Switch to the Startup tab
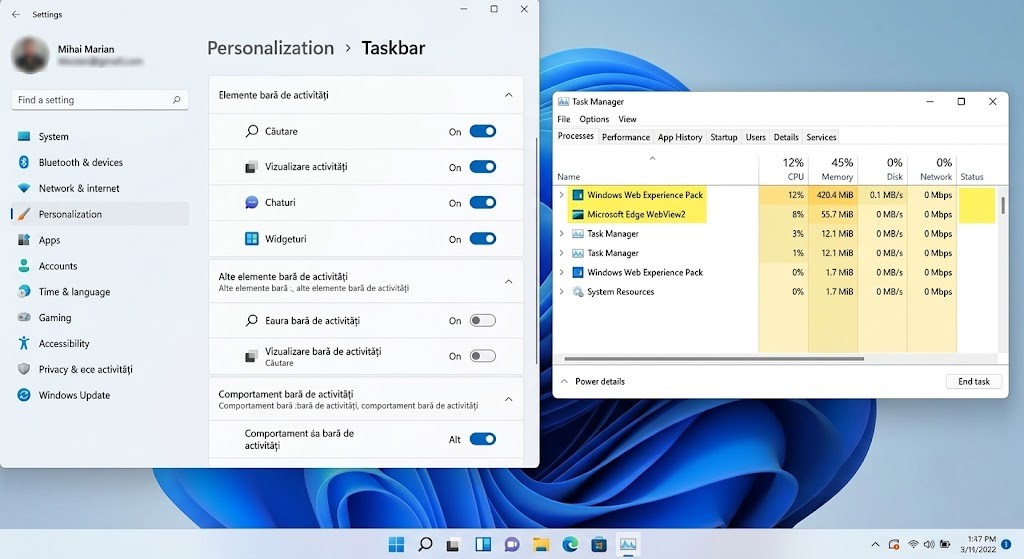This screenshot has height=559, width=1024. pos(724,137)
